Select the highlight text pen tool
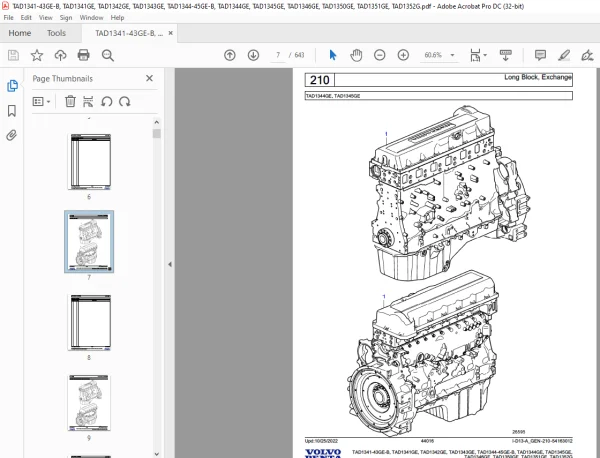The width and height of the screenshot is (600, 458). 564,55
